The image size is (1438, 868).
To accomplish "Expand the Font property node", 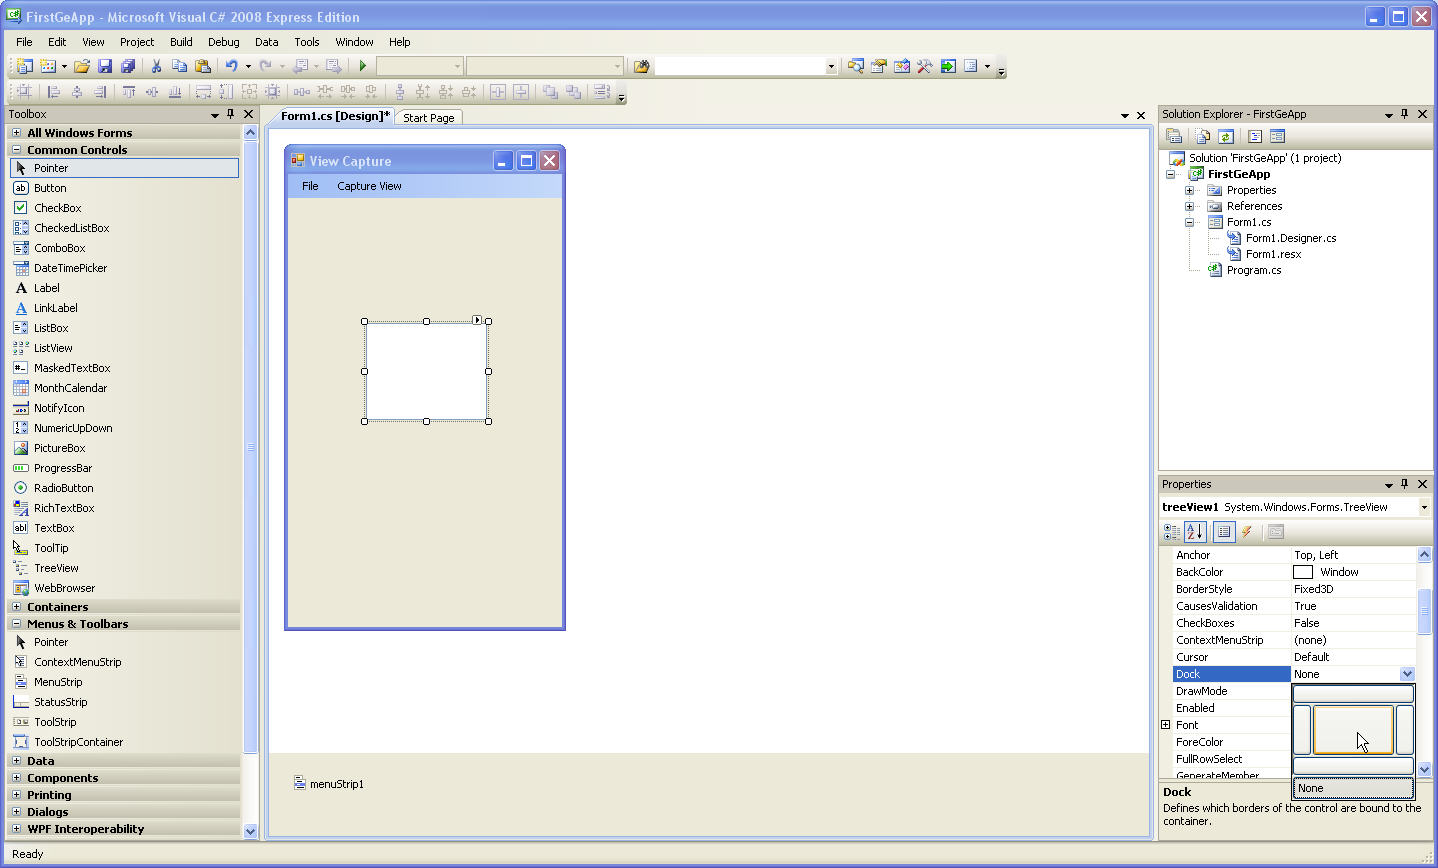I will pyautogui.click(x=1166, y=725).
